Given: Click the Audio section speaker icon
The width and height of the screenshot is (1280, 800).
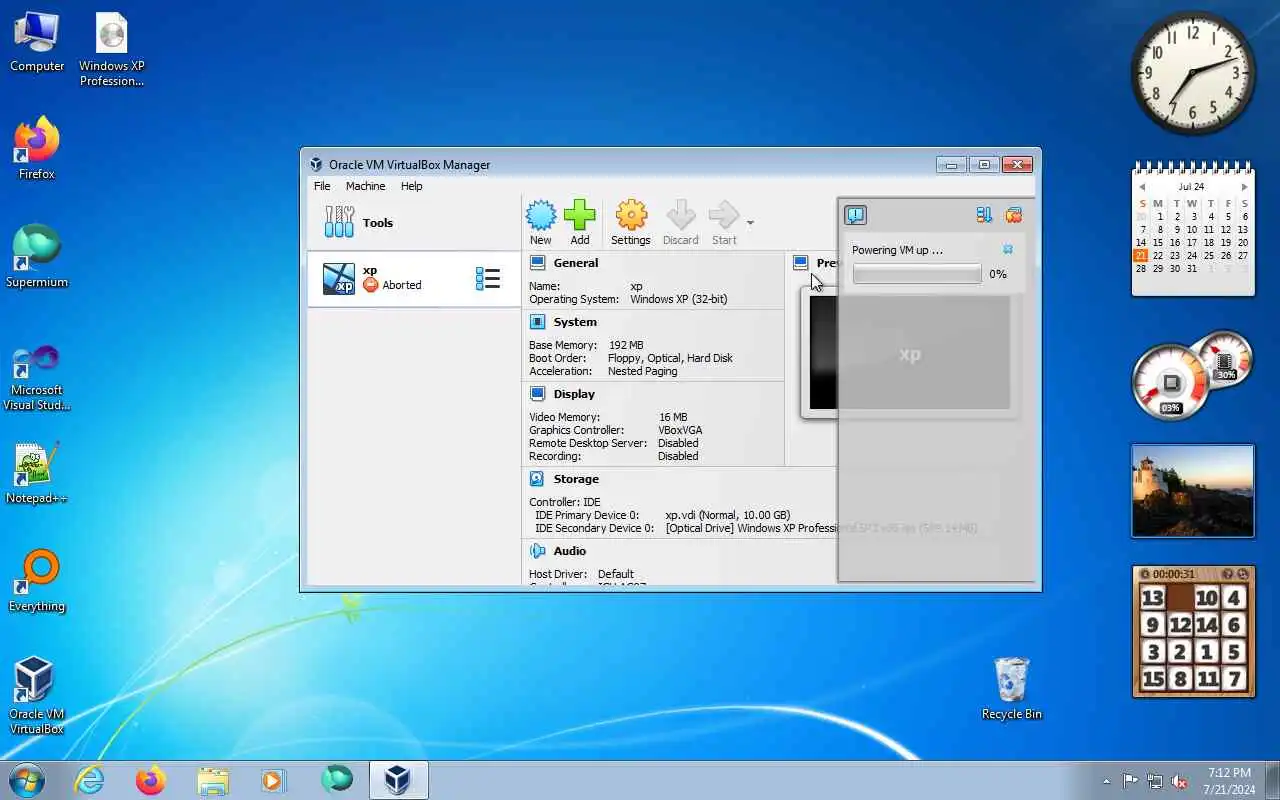Looking at the screenshot, I should pyautogui.click(x=537, y=551).
